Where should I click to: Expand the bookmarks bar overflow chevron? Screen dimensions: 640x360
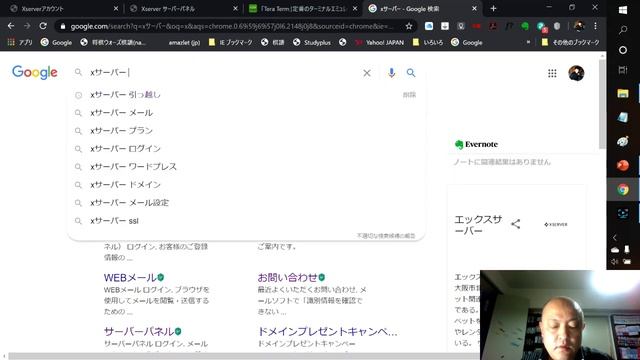(529, 42)
